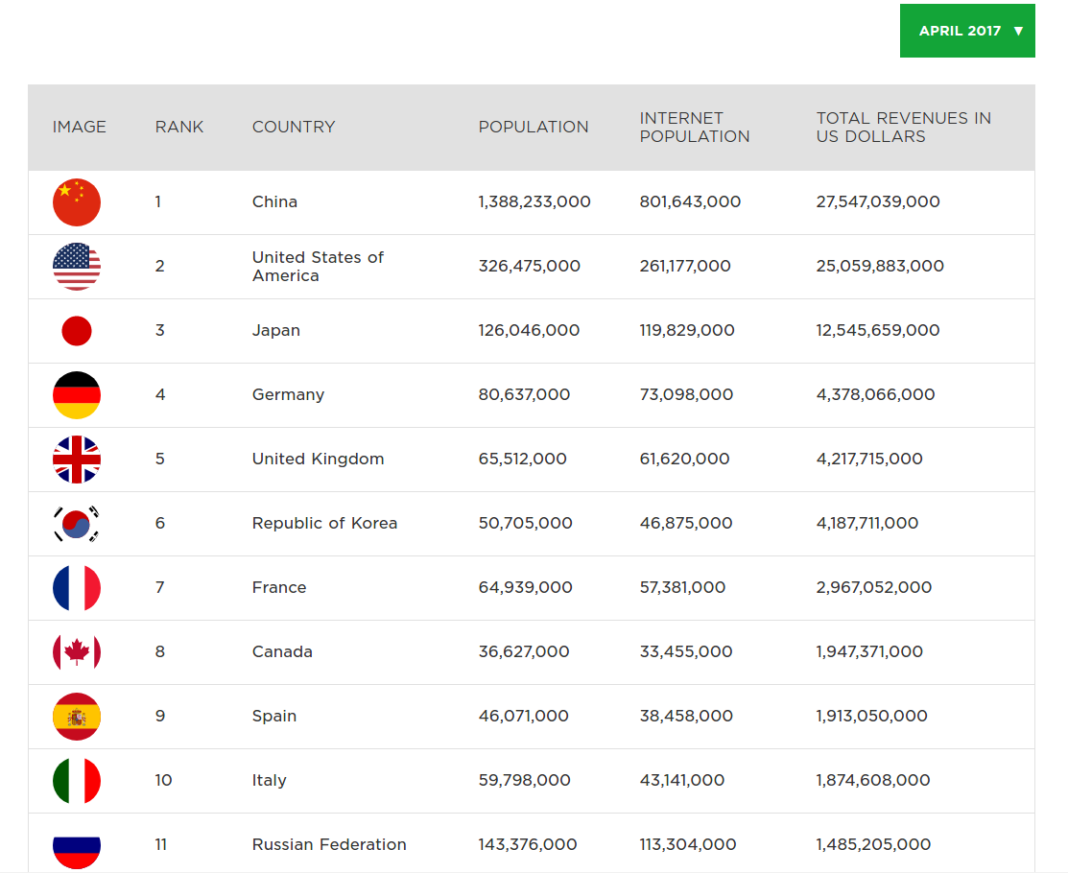Select United States of America text
Viewport: 1068px width, 873px height.
point(317,266)
